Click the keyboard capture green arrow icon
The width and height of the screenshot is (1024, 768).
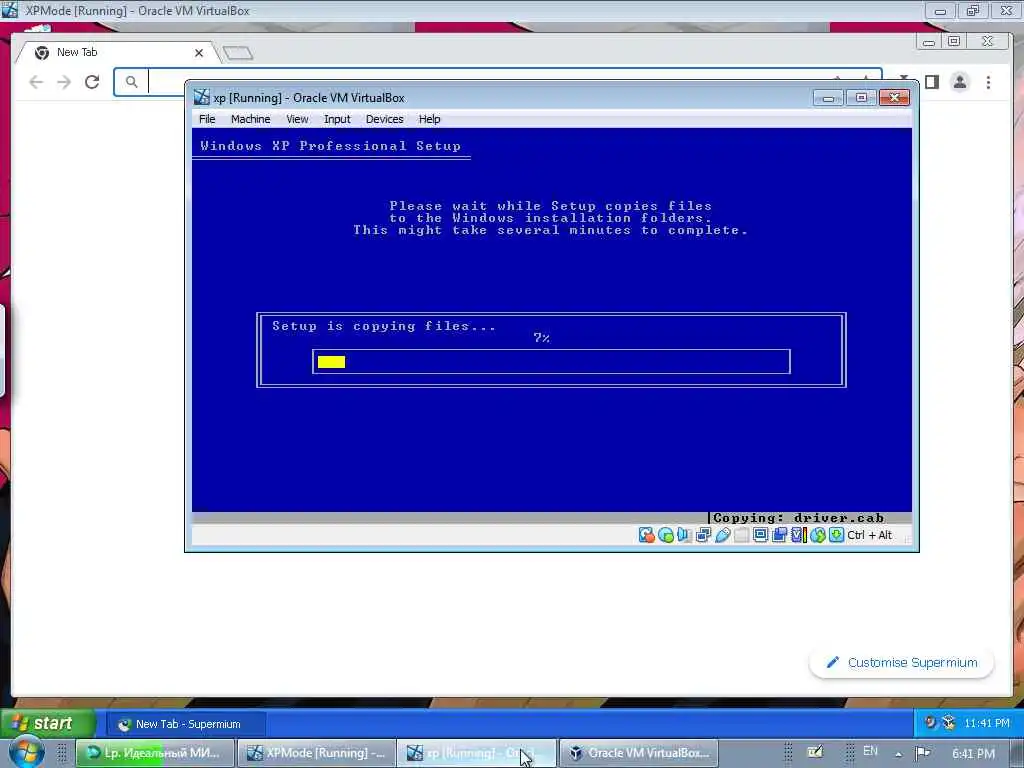pos(837,536)
